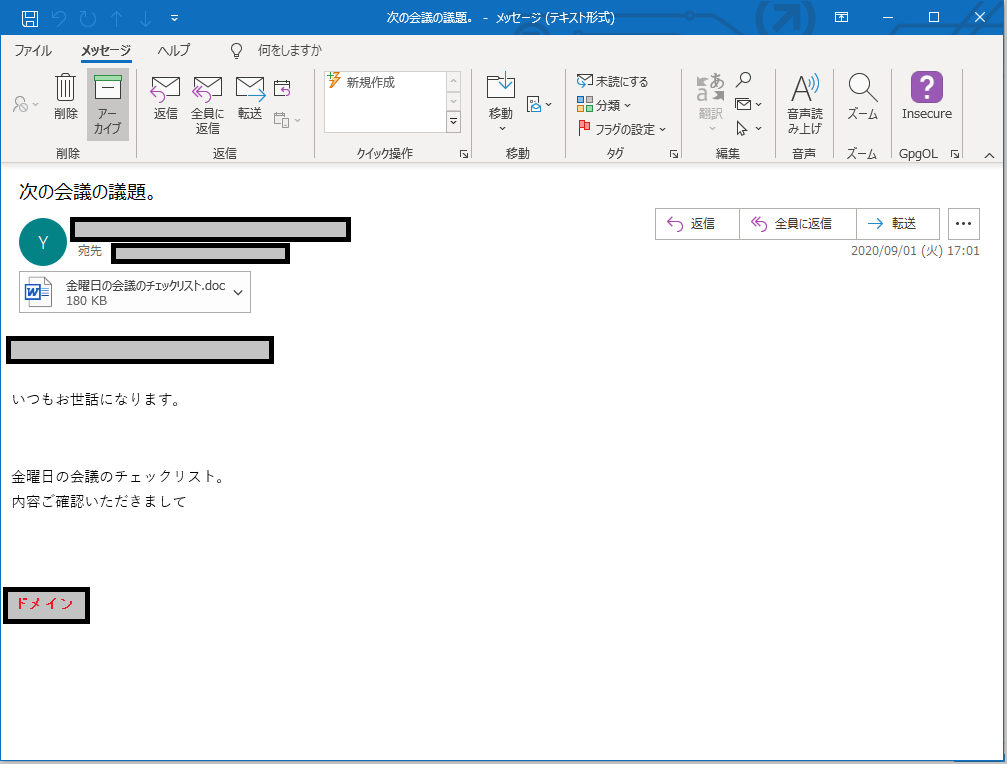The image size is (1007, 764).
Task: Click 全員に返信 in the message header
Action: coord(798,223)
